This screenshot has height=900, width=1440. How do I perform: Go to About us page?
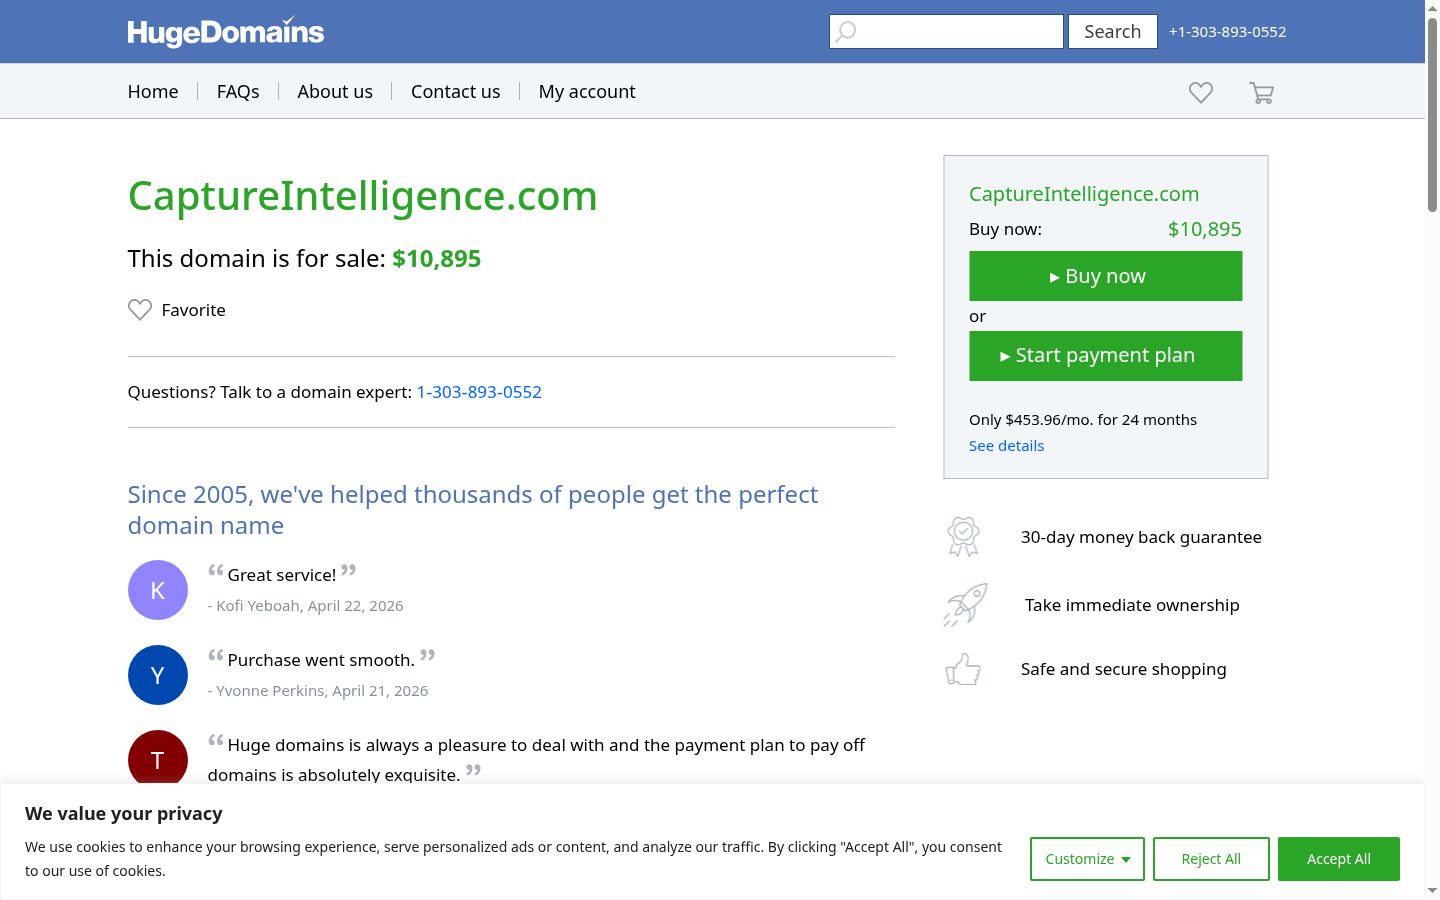click(x=335, y=92)
